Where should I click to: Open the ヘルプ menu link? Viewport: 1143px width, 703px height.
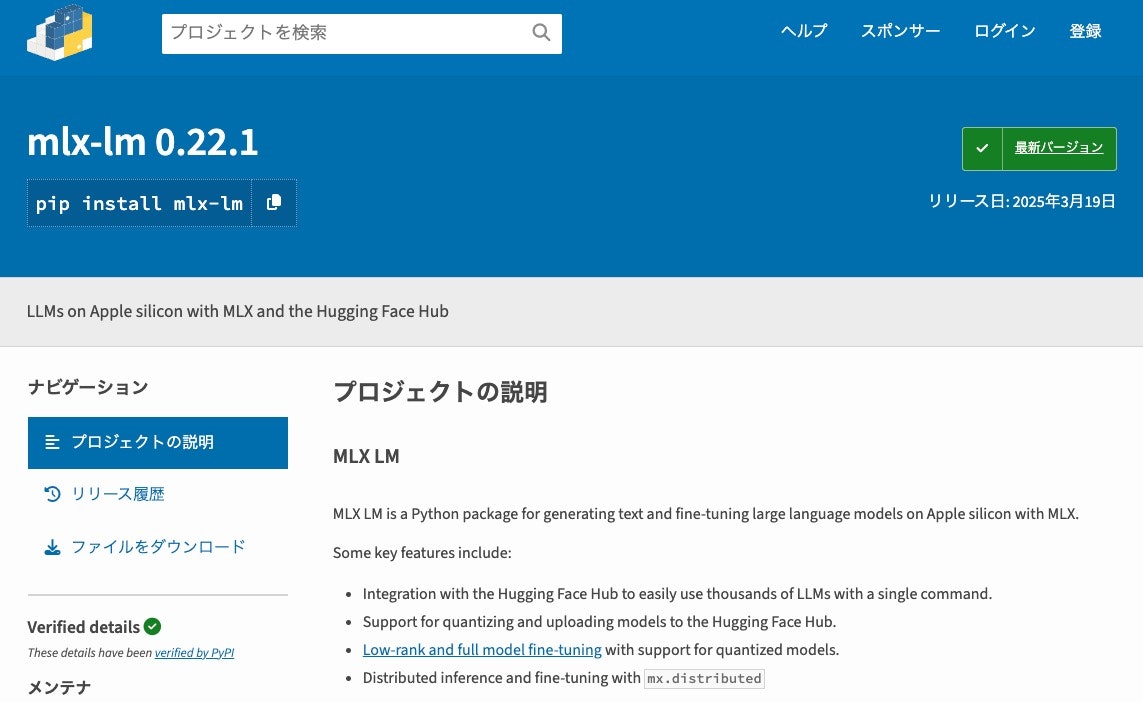click(x=804, y=31)
